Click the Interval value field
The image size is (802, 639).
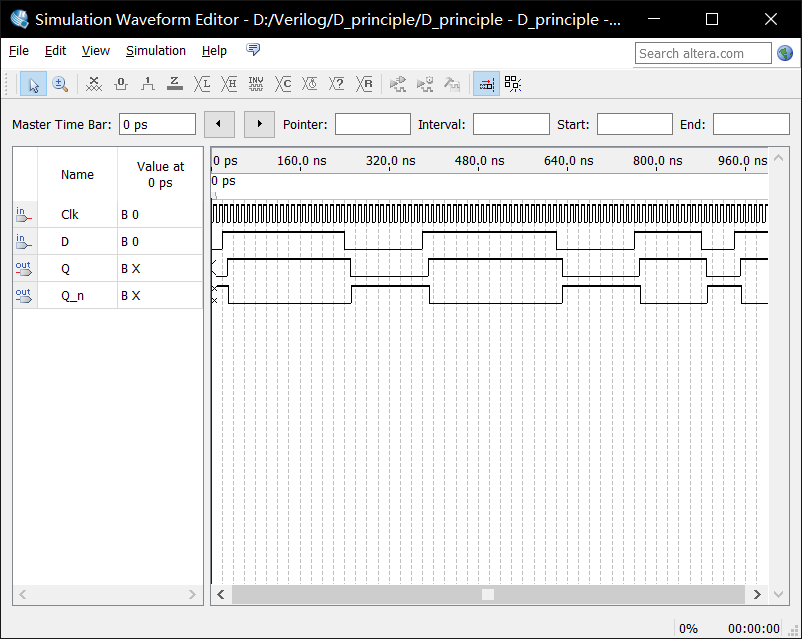tap(511, 124)
